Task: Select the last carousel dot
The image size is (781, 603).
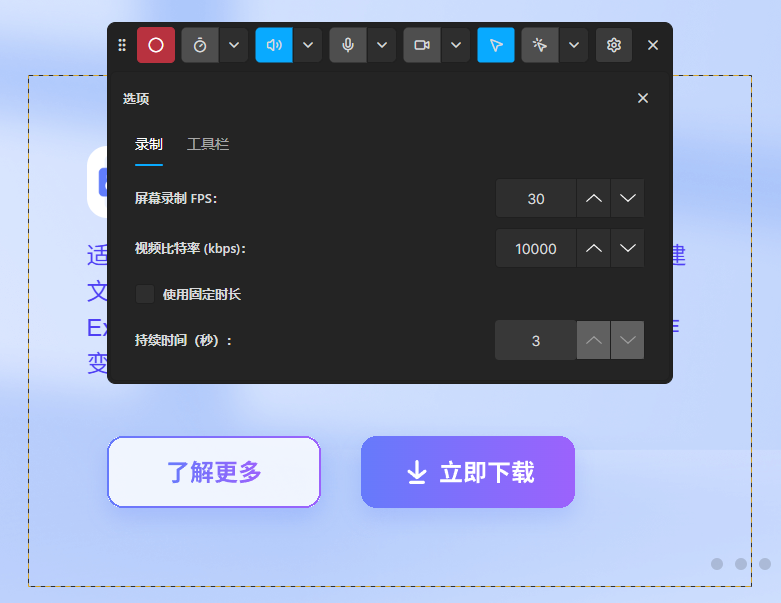Action: 765,564
